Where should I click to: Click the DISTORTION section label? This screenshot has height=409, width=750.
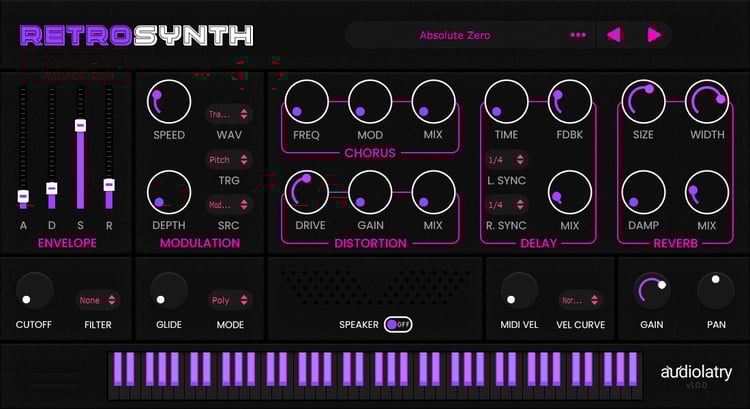[x=370, y=243]
